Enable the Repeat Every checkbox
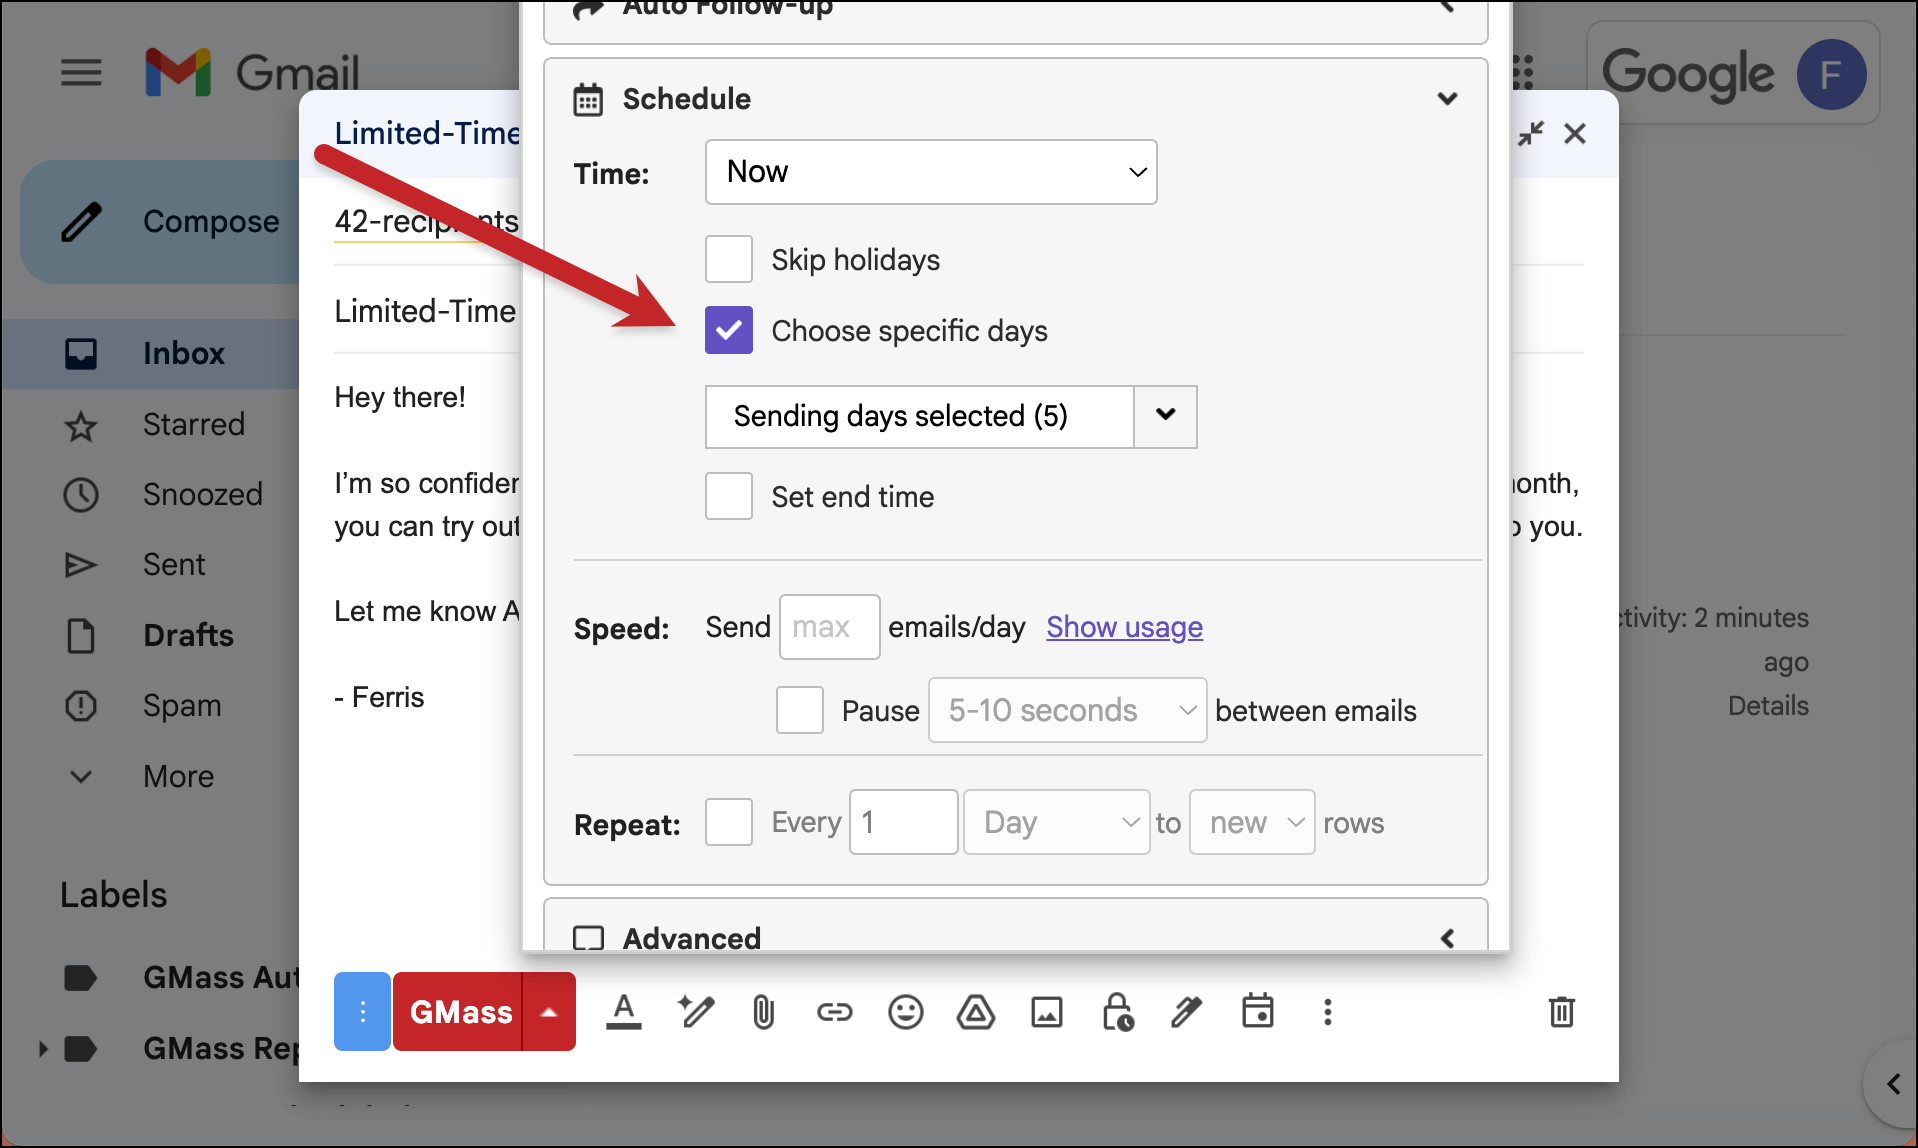 pos(729,822)
